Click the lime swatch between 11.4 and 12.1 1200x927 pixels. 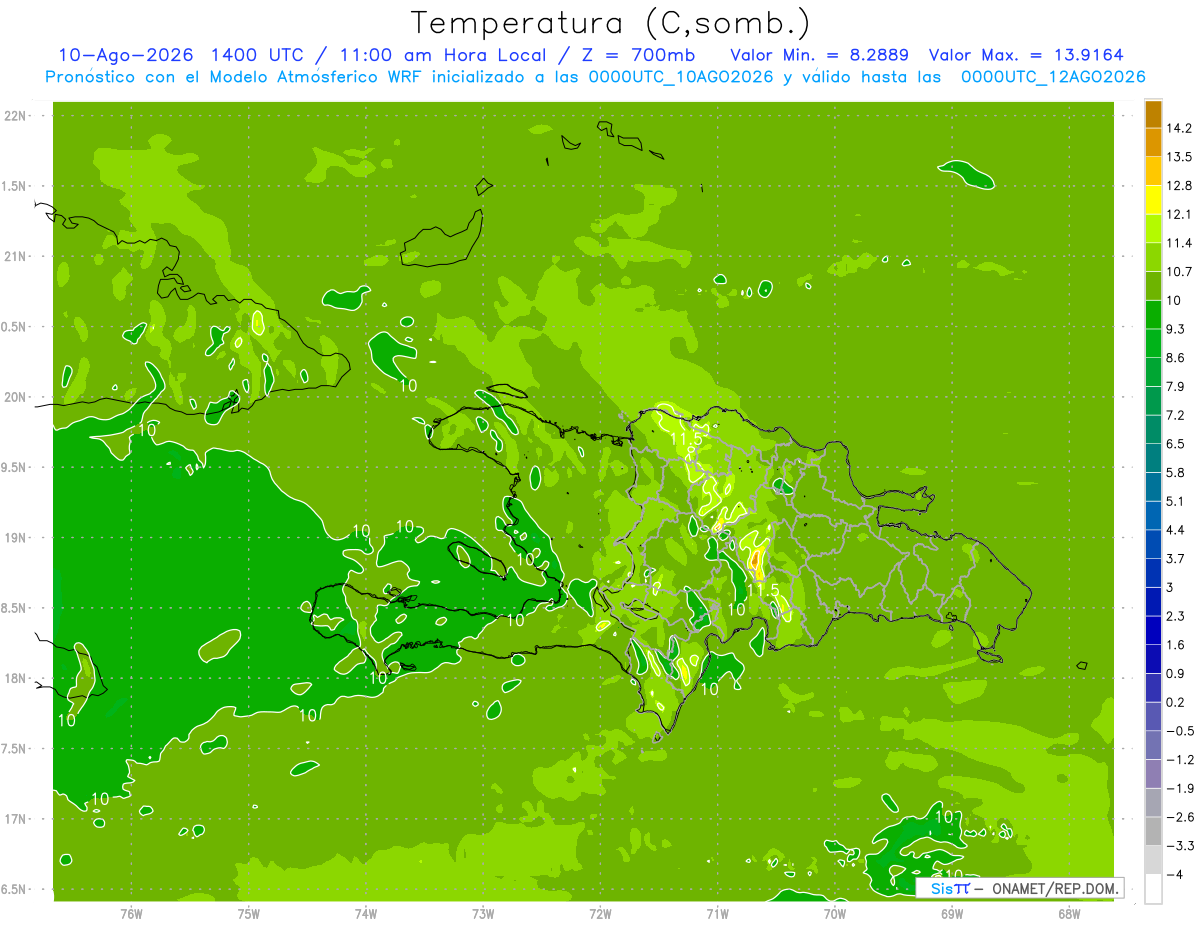pyautogui.click(x=1153, y=229)
